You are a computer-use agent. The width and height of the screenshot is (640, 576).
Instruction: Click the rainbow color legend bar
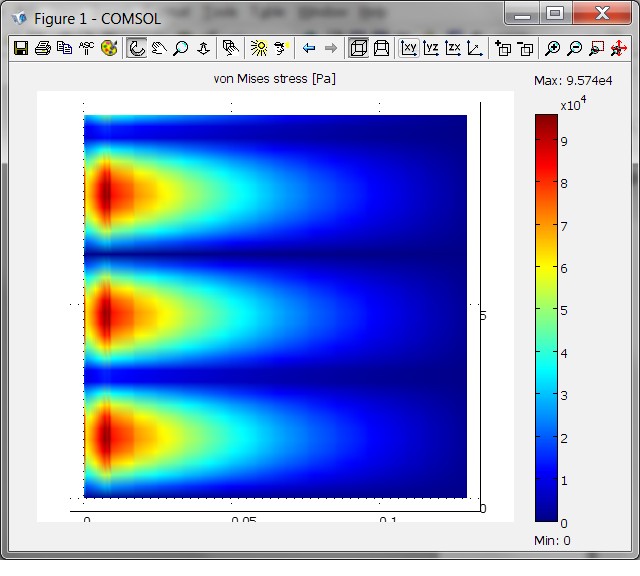point(546,318)
